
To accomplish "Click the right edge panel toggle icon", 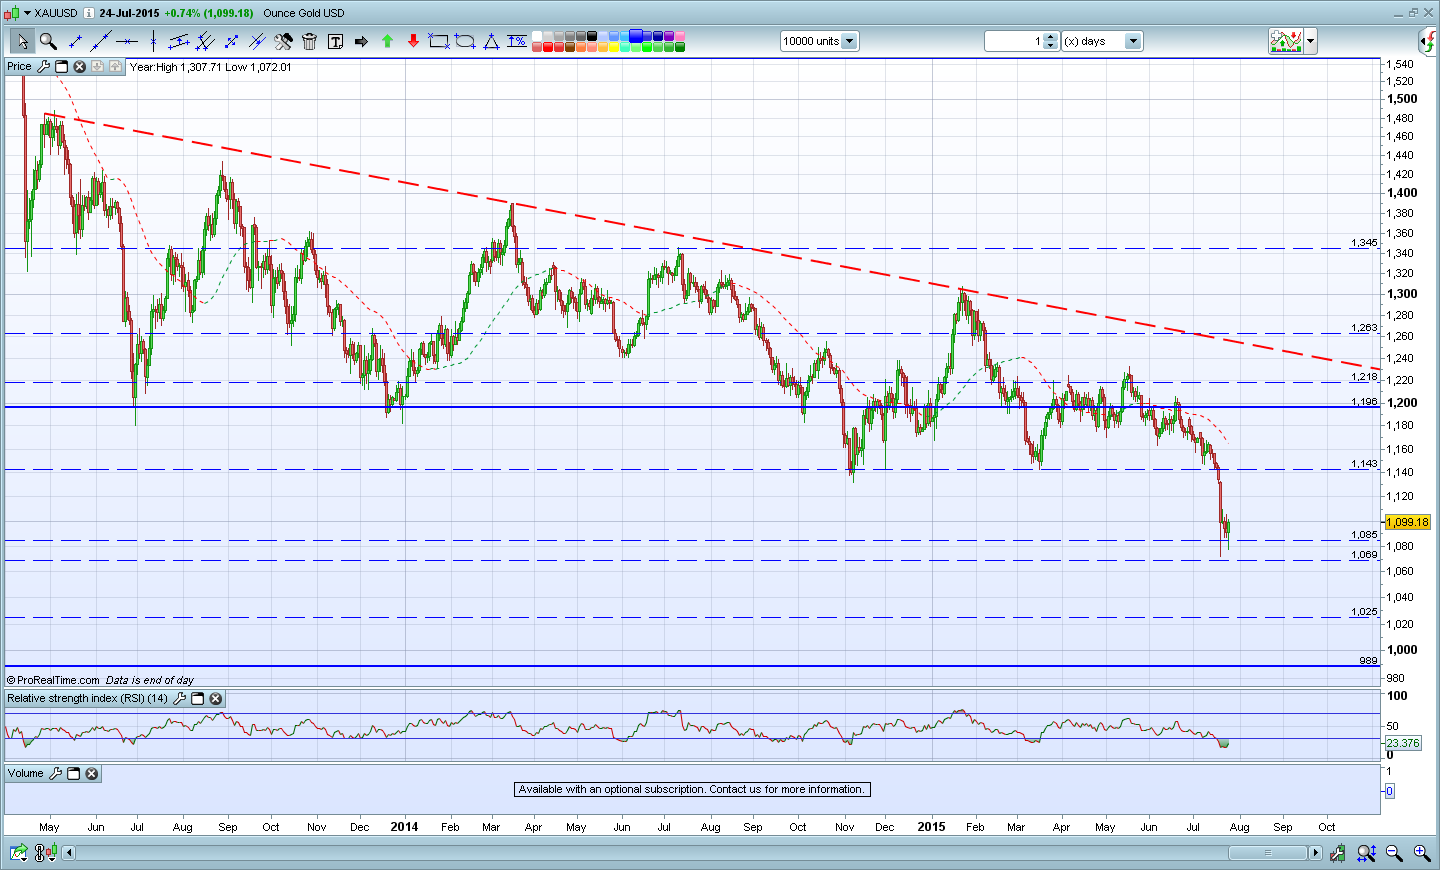I will (x=1429, y=41).
